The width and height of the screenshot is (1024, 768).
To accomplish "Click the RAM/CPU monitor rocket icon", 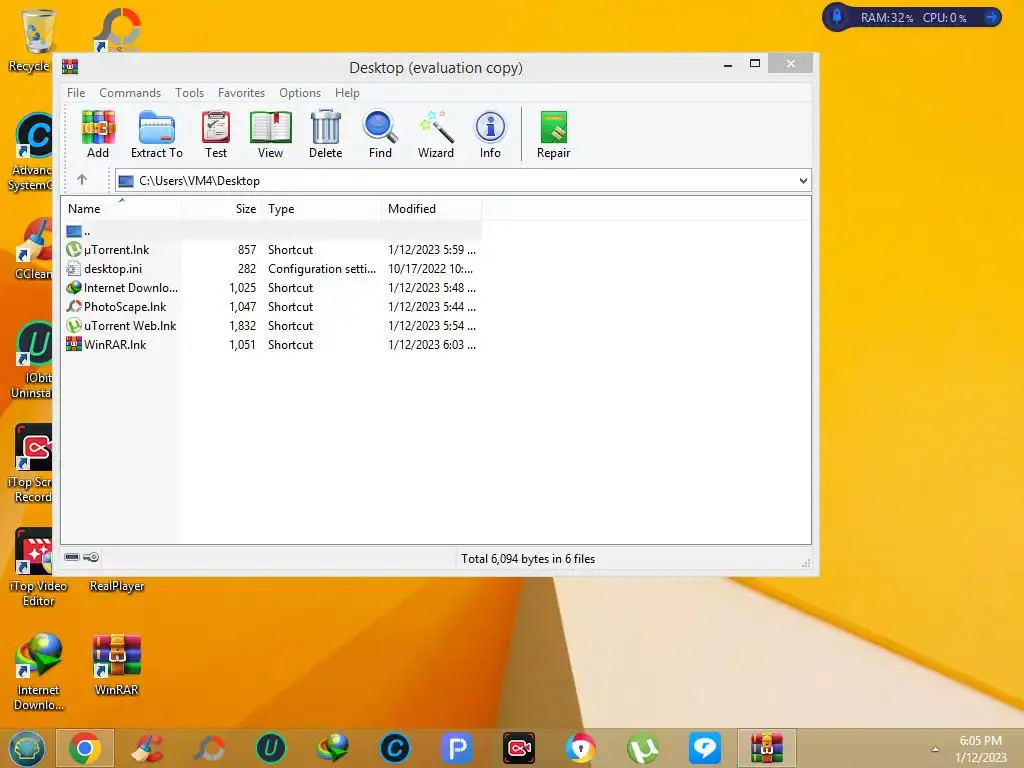I will click(837, 17).
